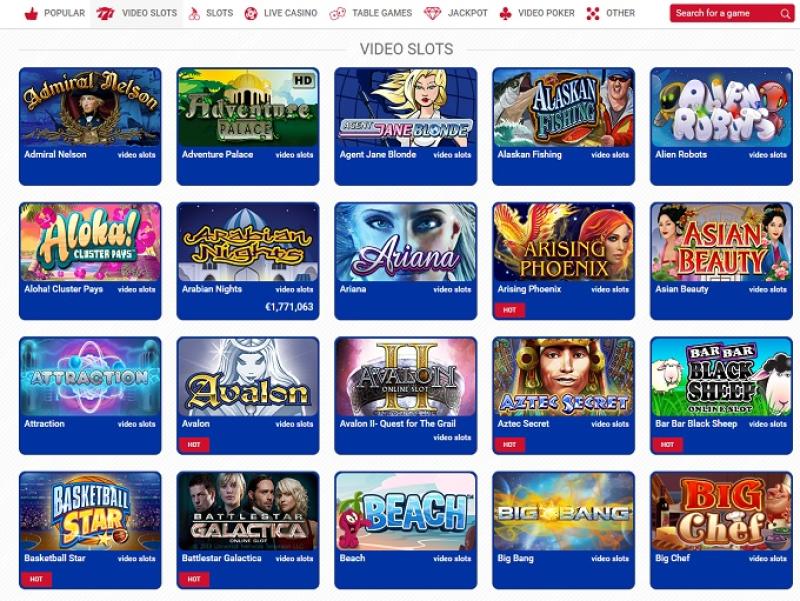
Task: Click the magnifier search icon
Action: [785, 14]
